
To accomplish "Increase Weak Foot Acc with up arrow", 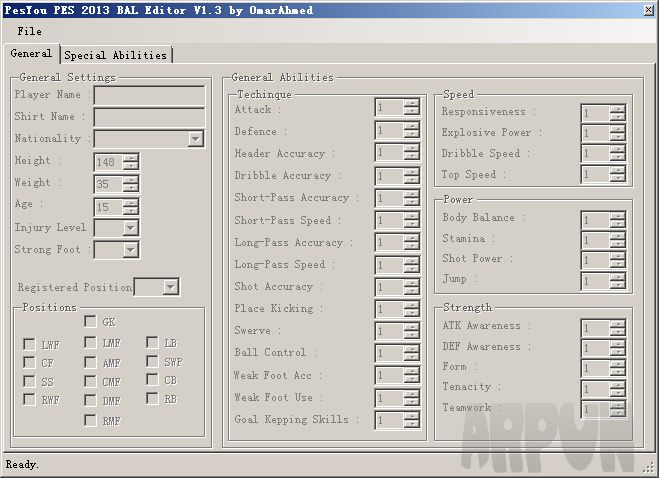I will (x=411, y=372).
